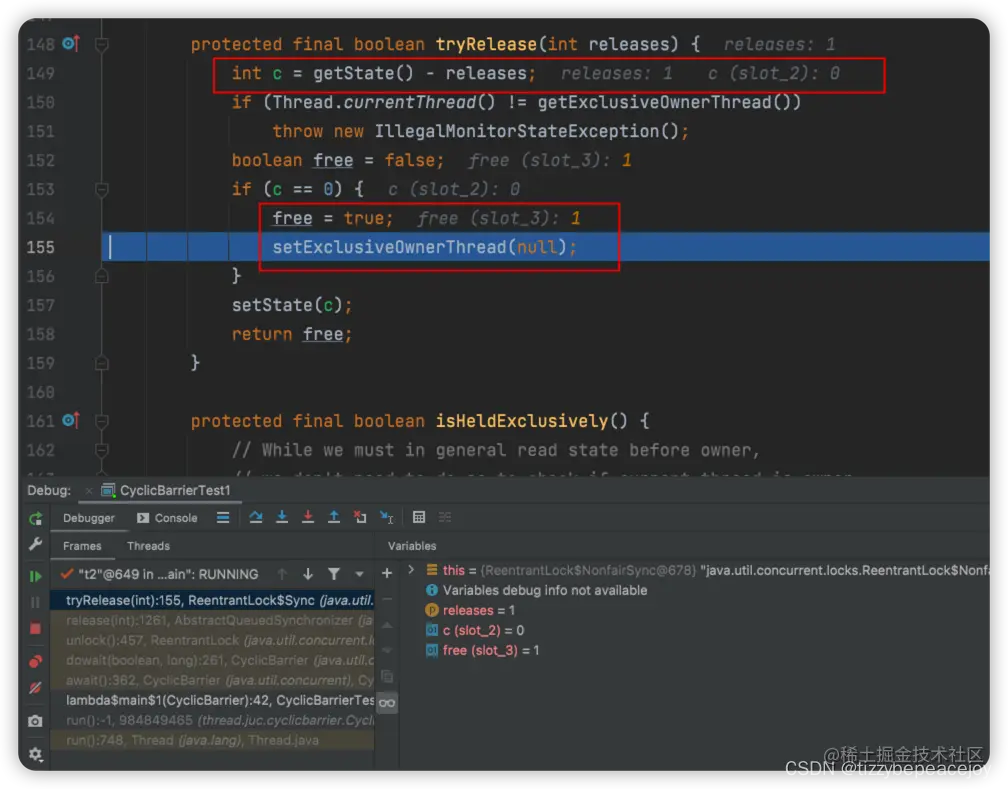This screenshot has height=789, width=1008.
Task: Collapse tryRelease method fold marker line 148
Action: [102, 44]
